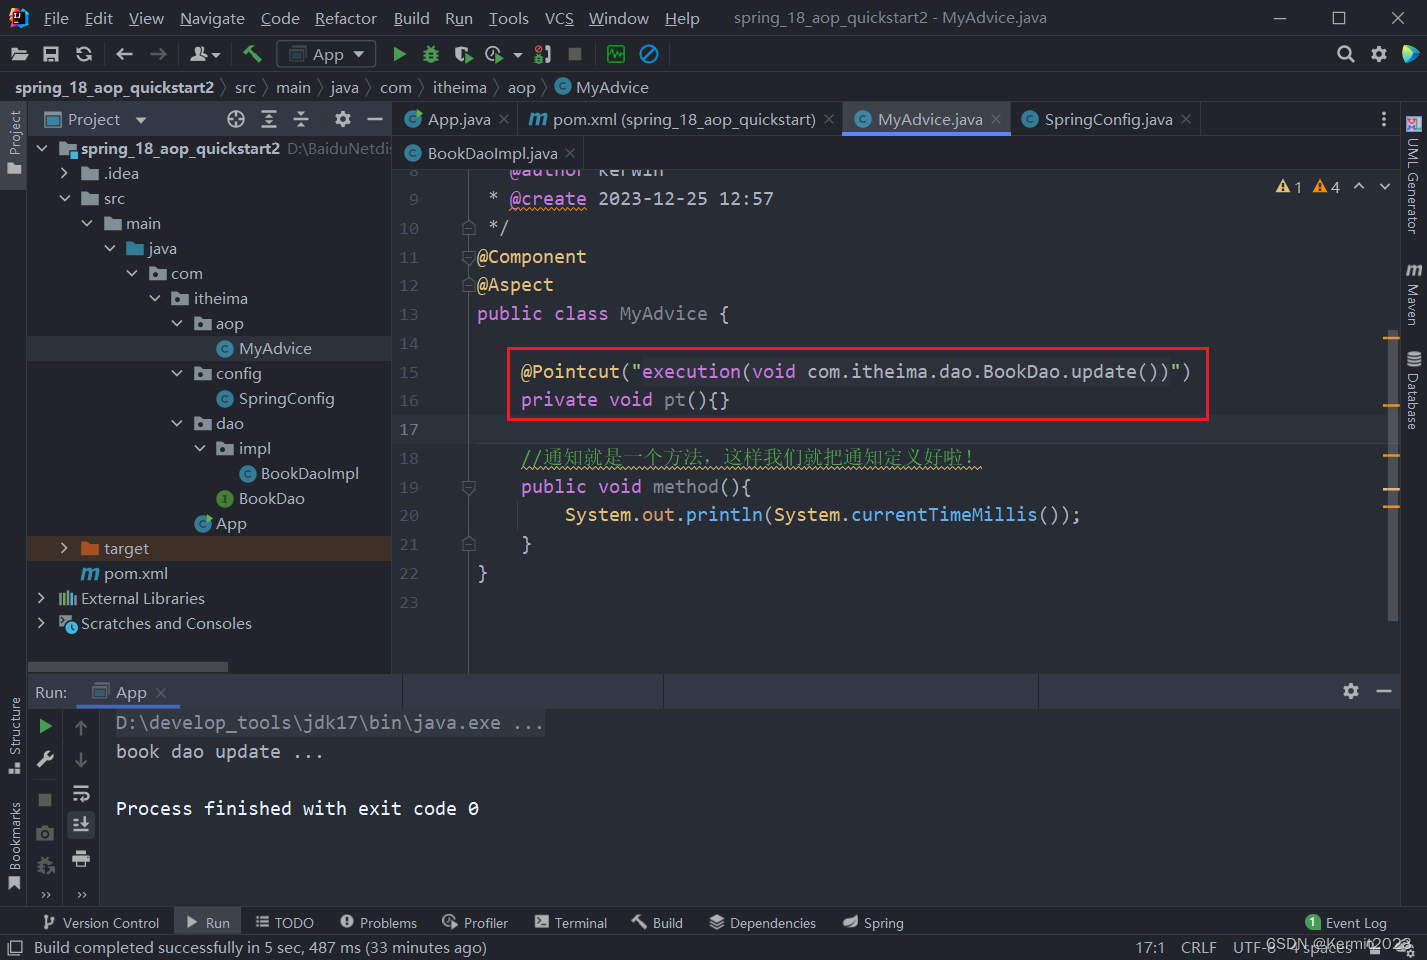Open IDE settings gear in top toolbar
This screenshot has width=1427, height=960.
click(1379, 54)
